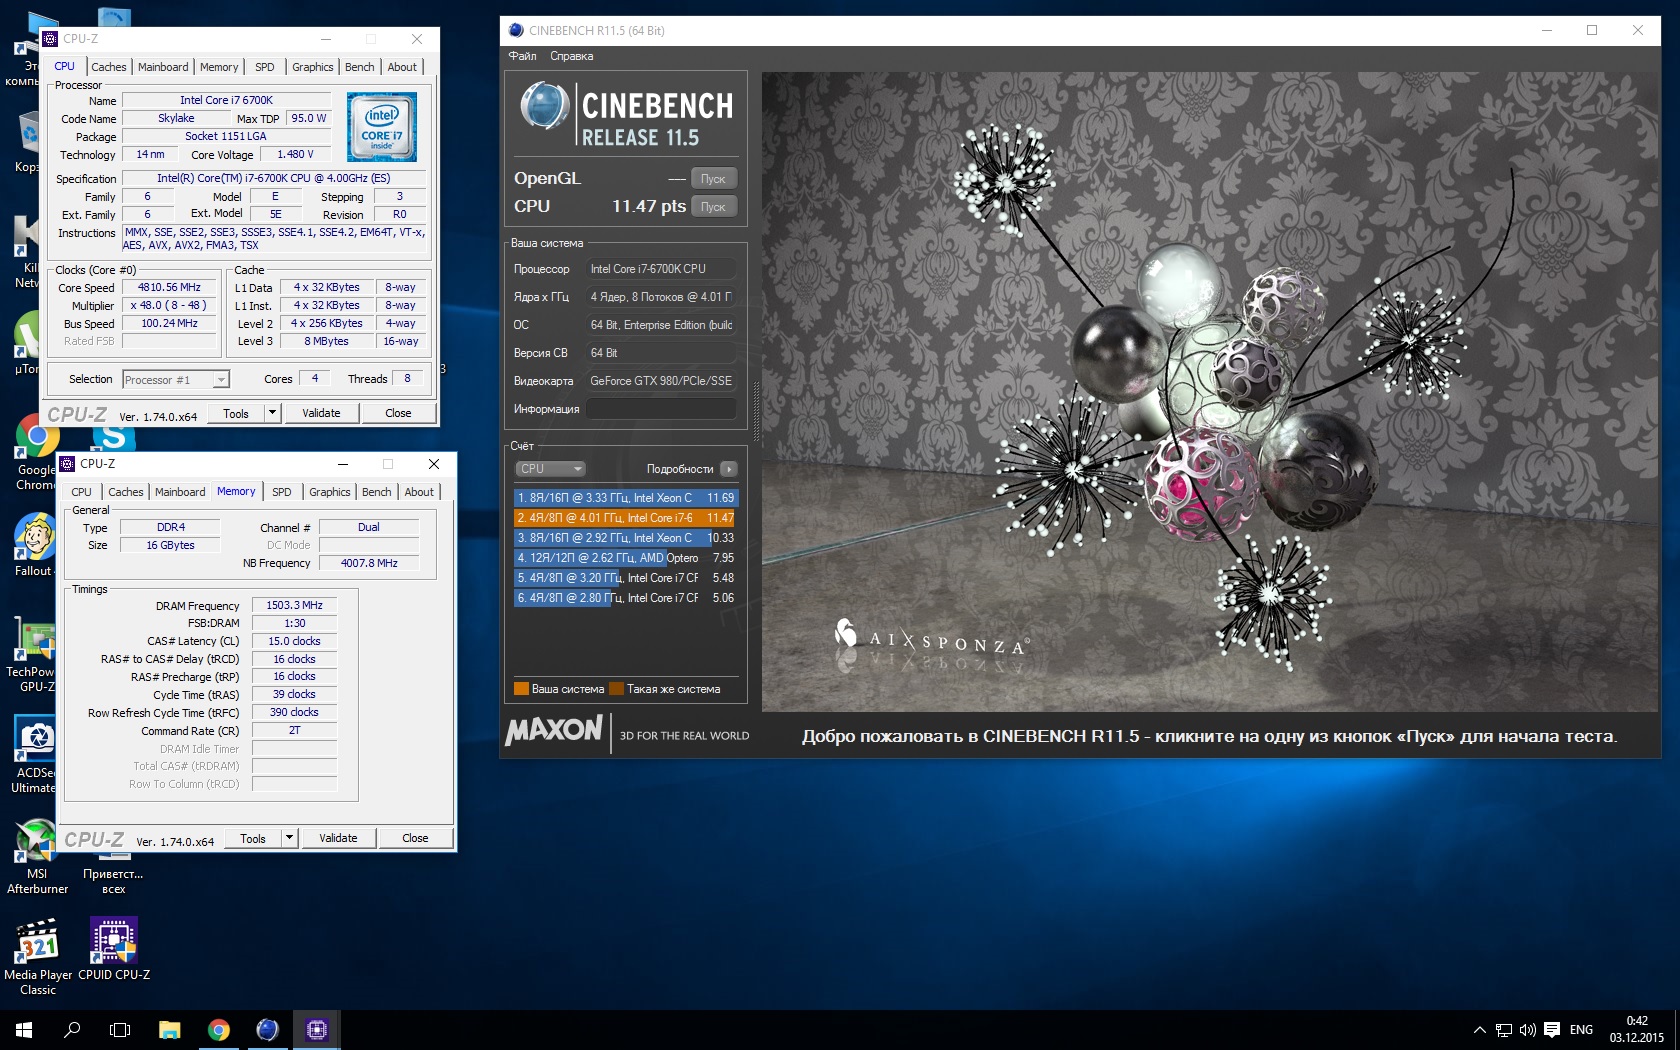Switch to the CPU-Z taskbar button

tap(317, 1029)
